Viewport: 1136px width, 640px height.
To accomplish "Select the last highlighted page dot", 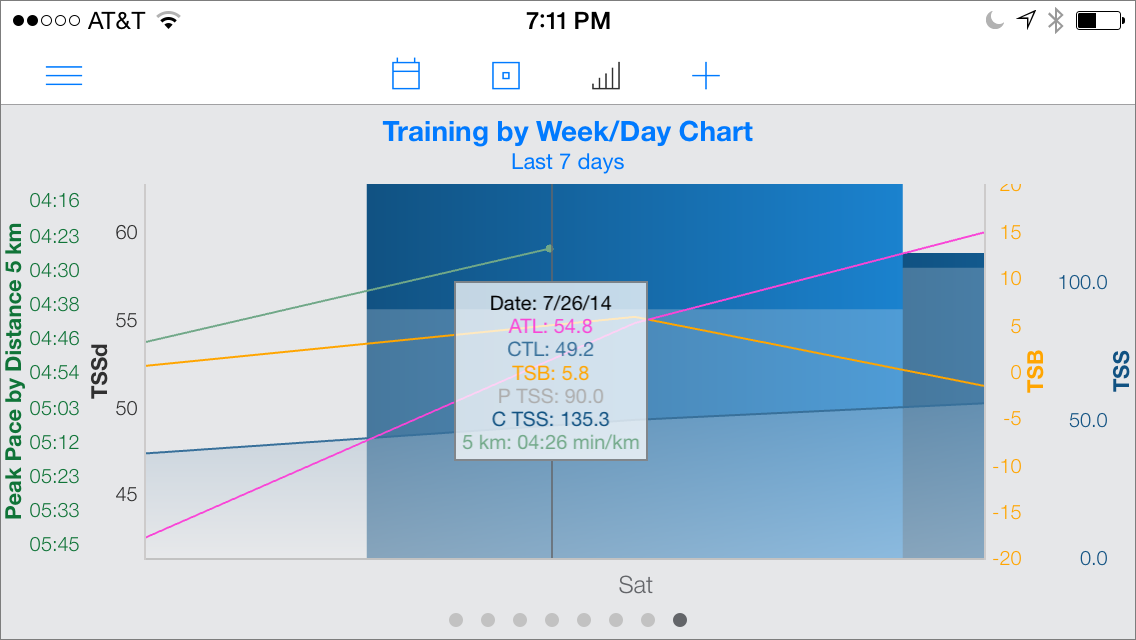I will [x=680, y=620].
